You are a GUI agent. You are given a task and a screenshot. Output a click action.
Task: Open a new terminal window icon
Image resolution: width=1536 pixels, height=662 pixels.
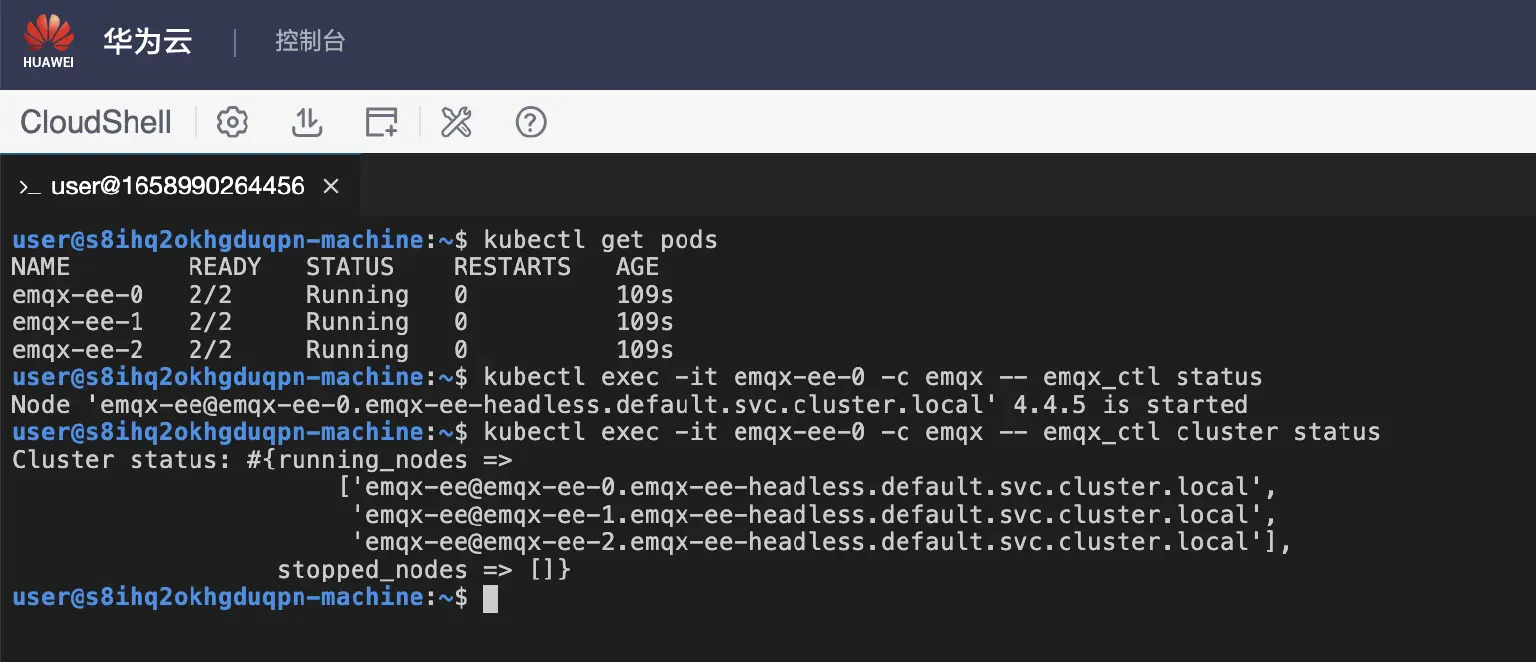pos(381,123)
